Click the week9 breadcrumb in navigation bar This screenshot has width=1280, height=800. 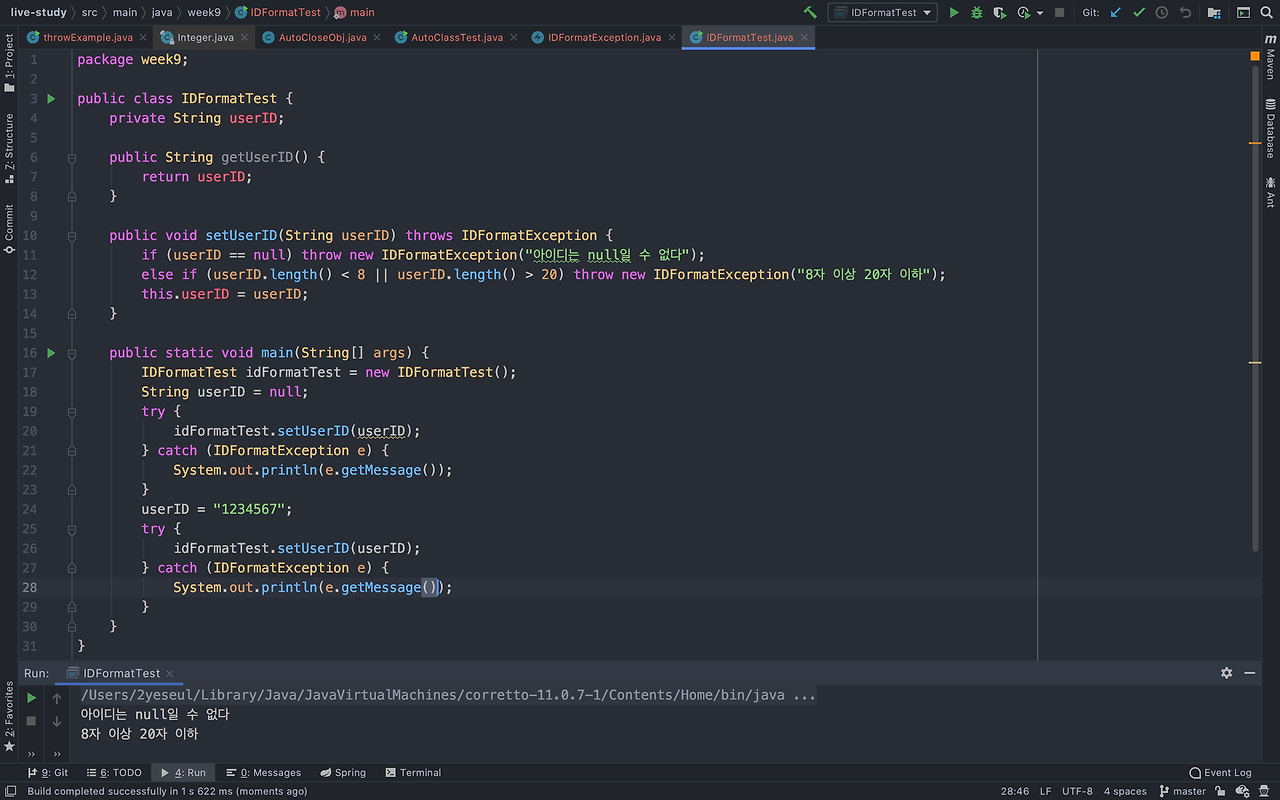204,12
